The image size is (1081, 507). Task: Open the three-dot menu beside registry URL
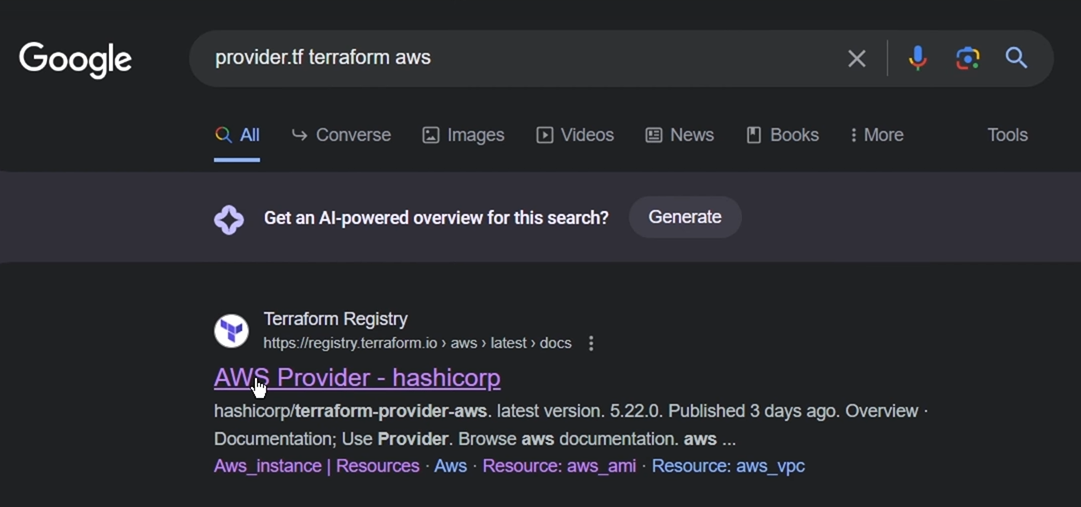tap(591, 344)
